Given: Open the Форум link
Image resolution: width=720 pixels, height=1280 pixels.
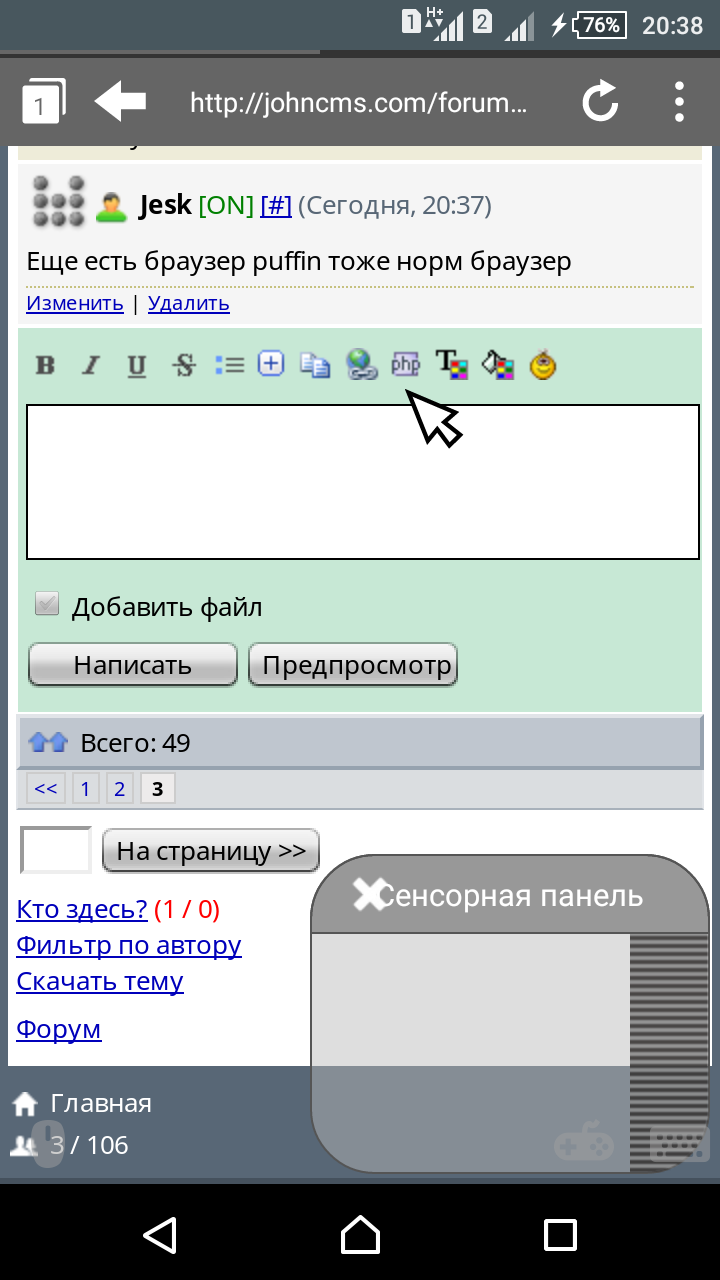Looking at the screenshot, I should click(59, 1029).
